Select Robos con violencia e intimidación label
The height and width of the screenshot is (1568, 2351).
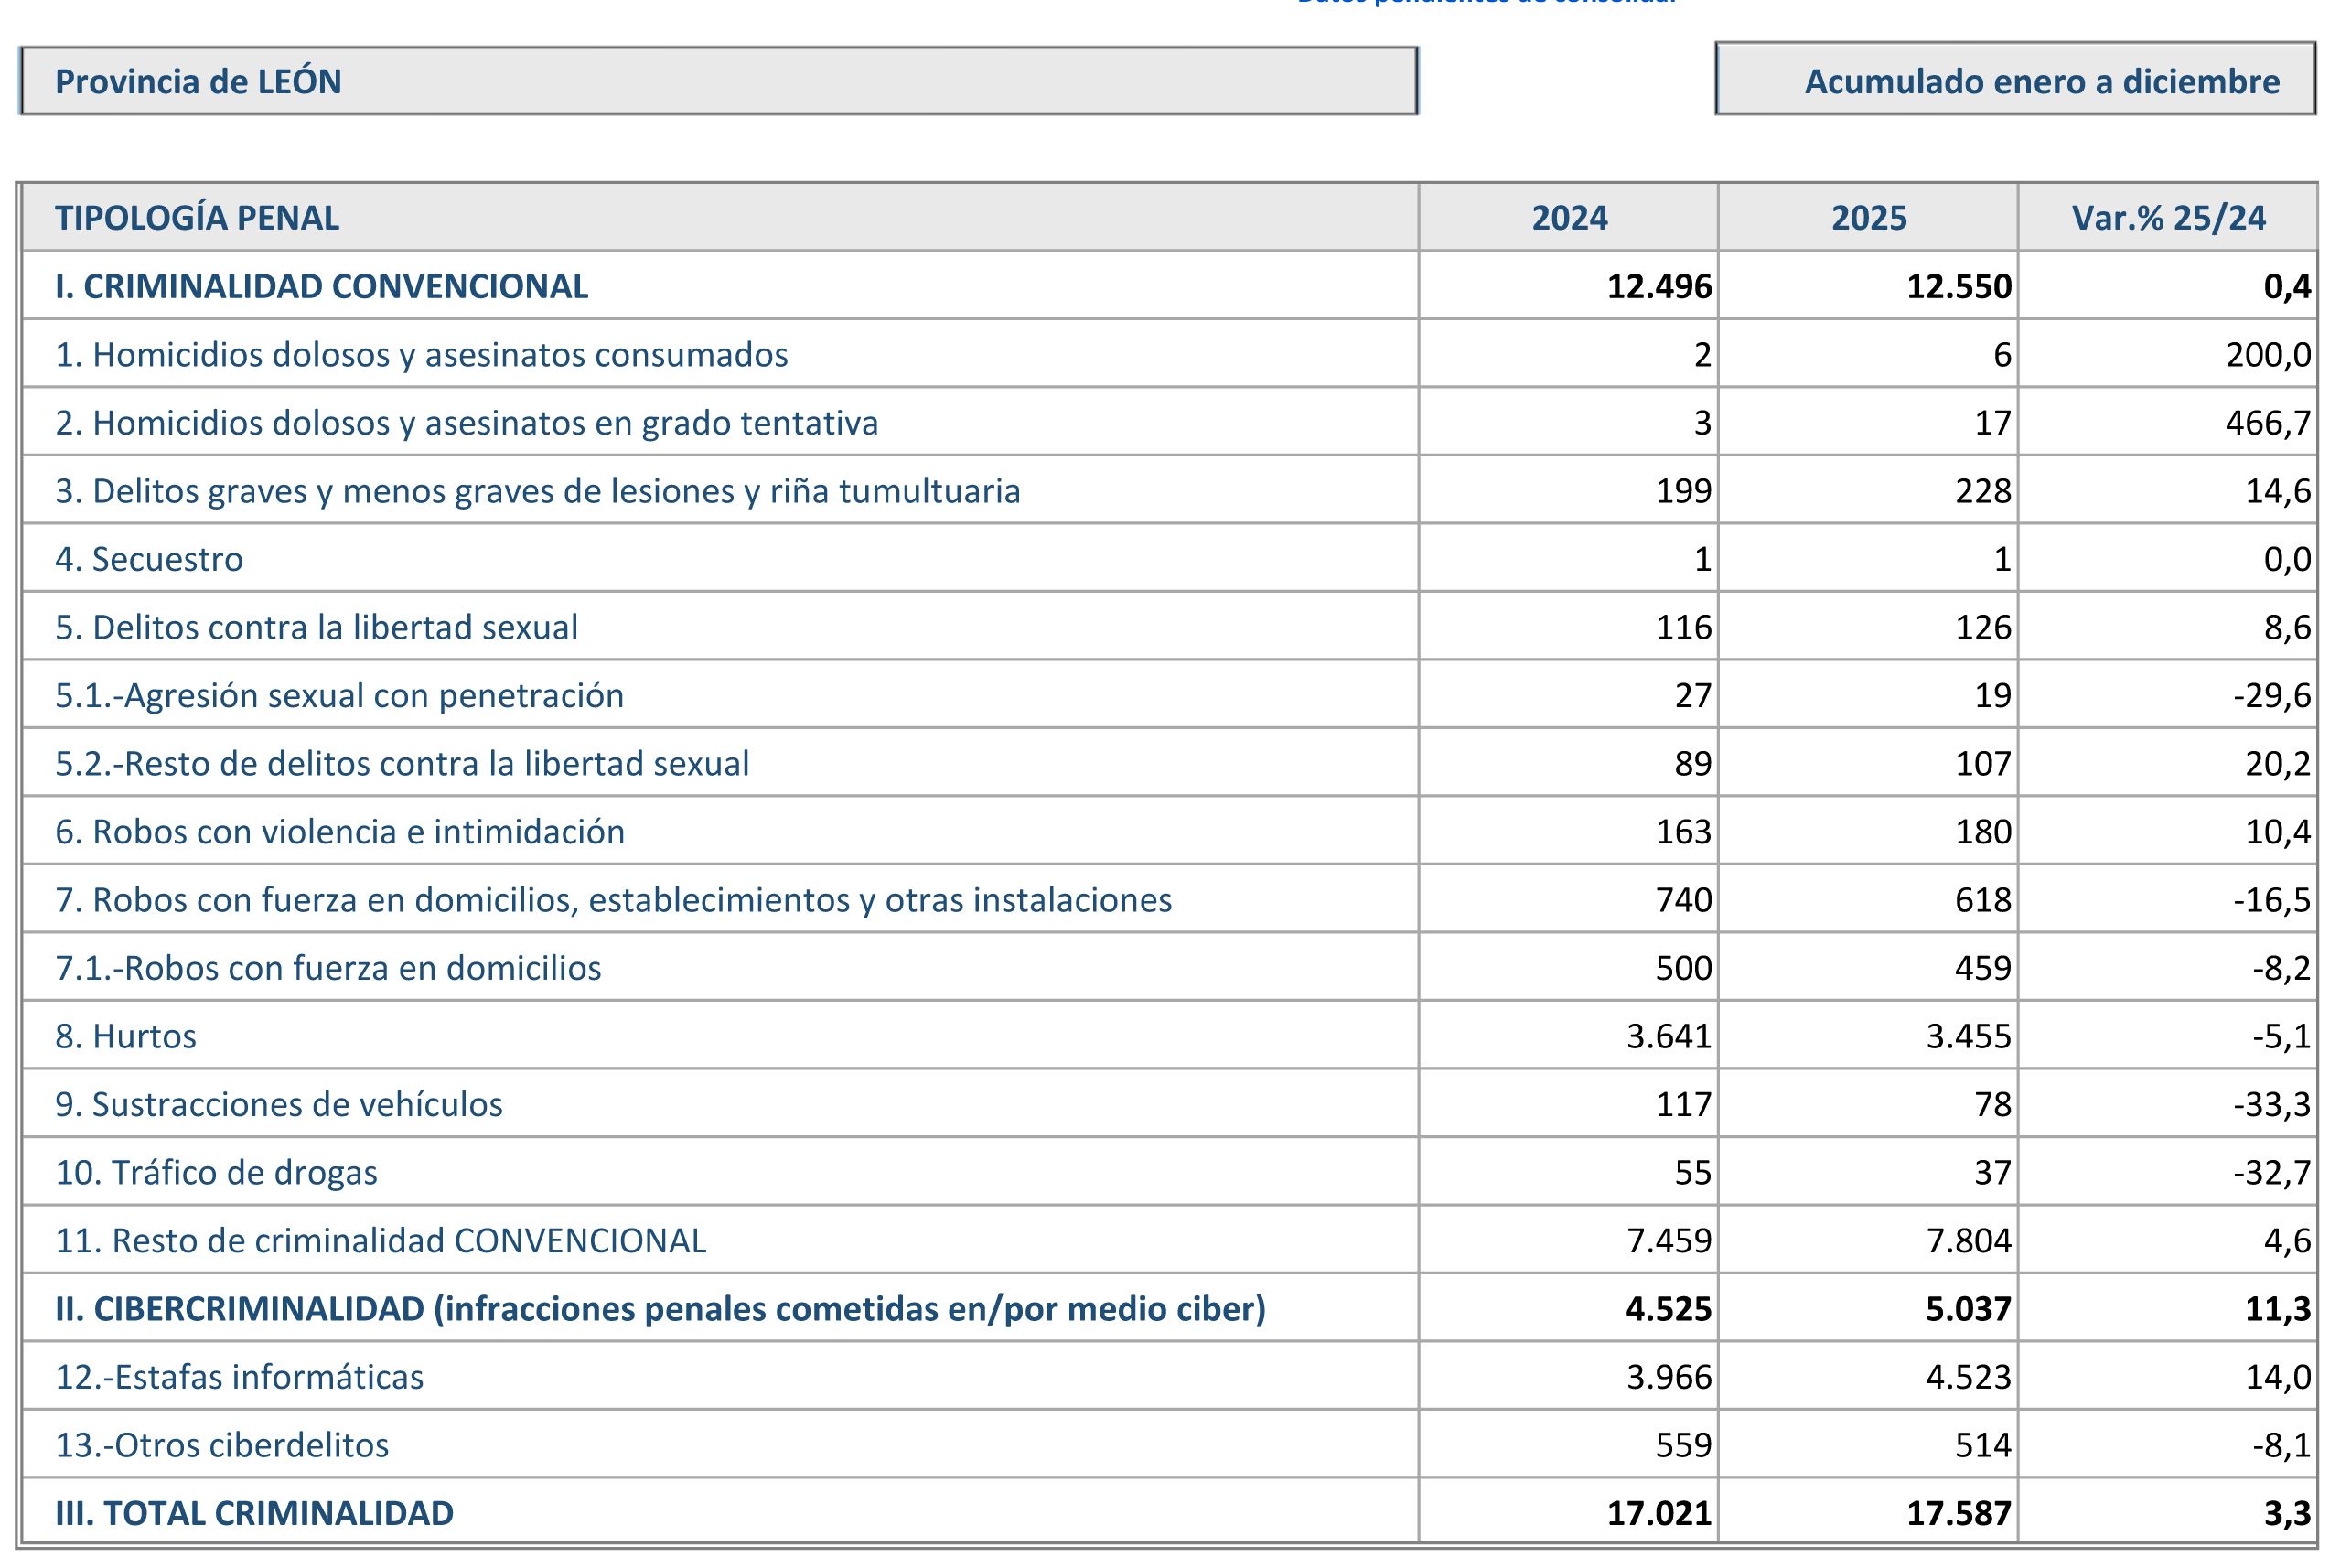tap(340, 832)
